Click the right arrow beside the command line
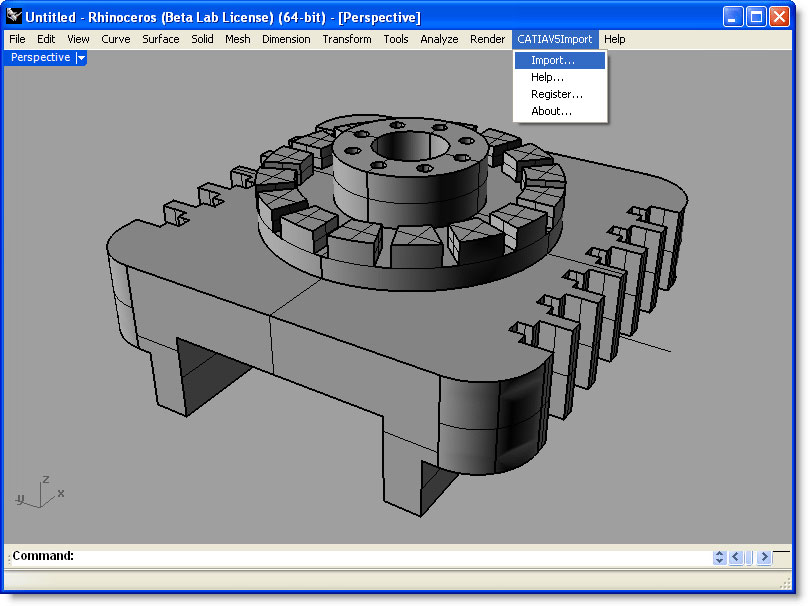This screenshot has width=808, height=606. [x=766, y=557]
